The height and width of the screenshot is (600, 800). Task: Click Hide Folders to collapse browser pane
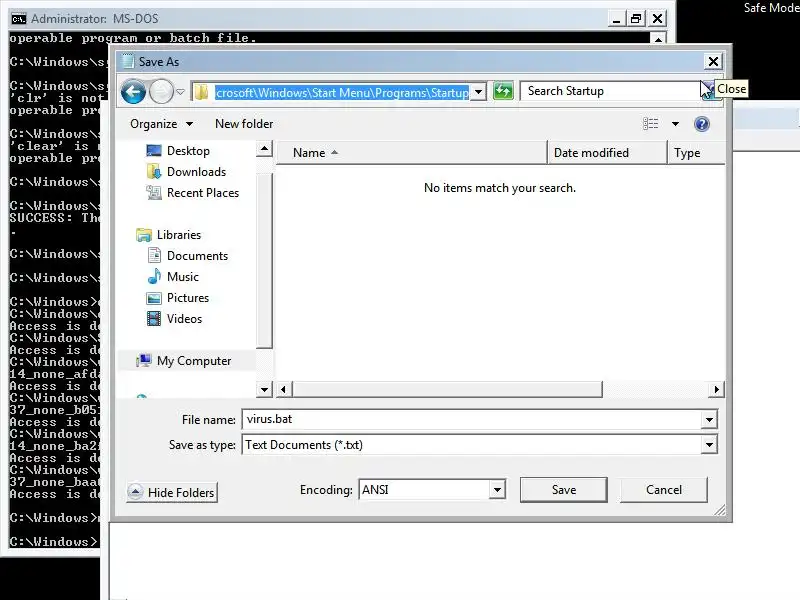point(172,492)
